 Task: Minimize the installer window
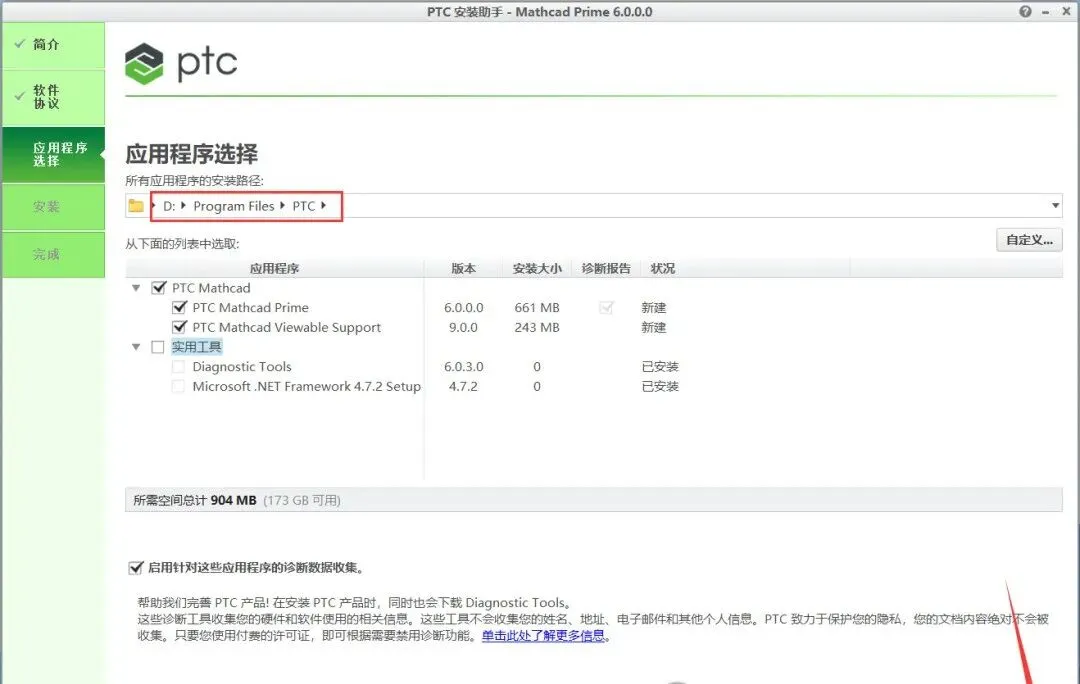[1046, 12]
